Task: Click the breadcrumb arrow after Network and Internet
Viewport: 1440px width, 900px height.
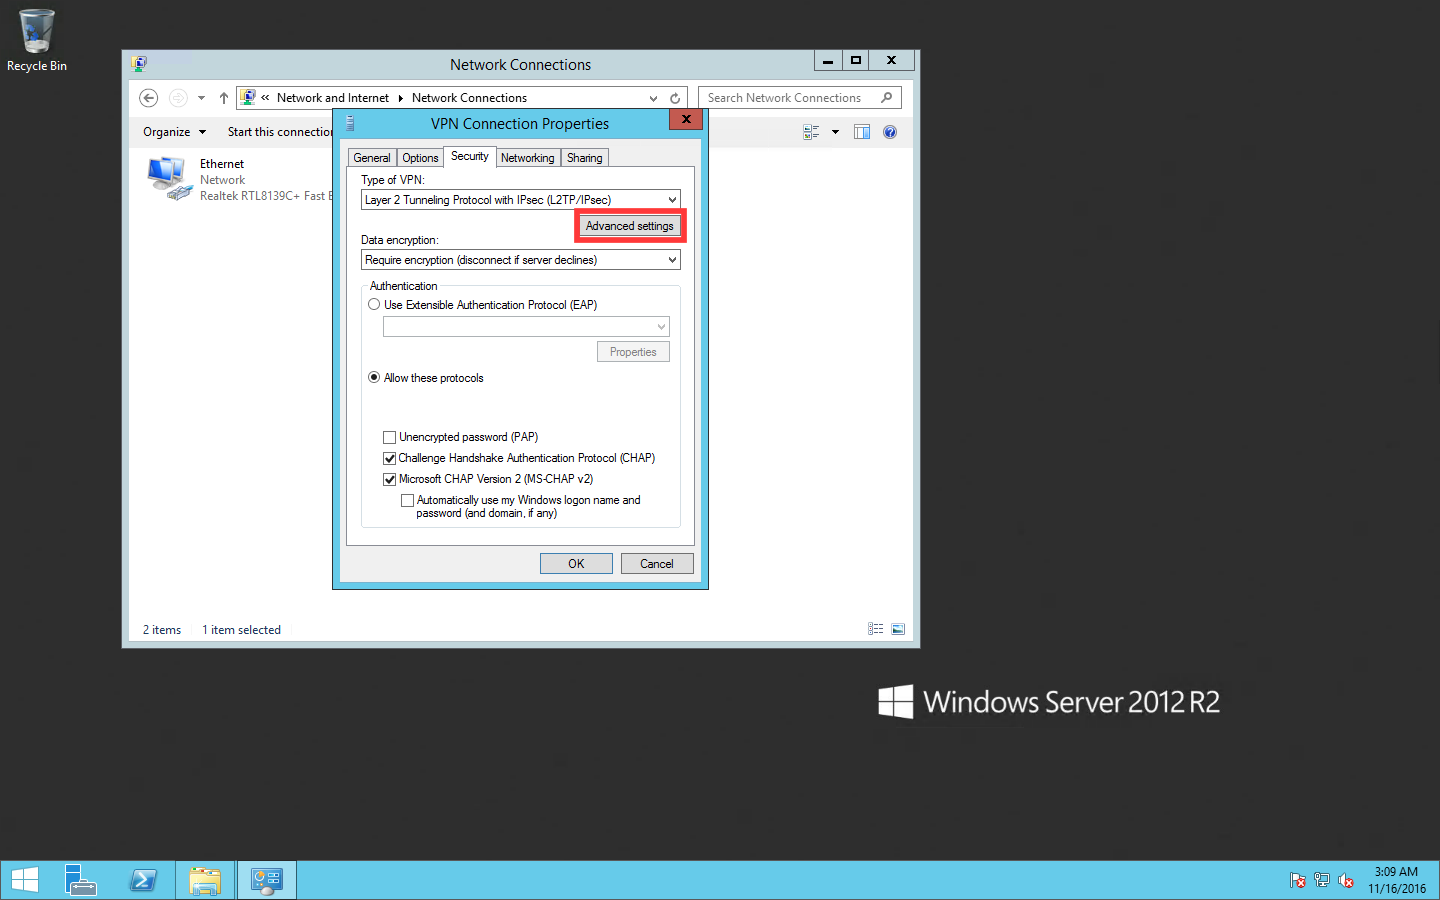Action: [400, 98]
